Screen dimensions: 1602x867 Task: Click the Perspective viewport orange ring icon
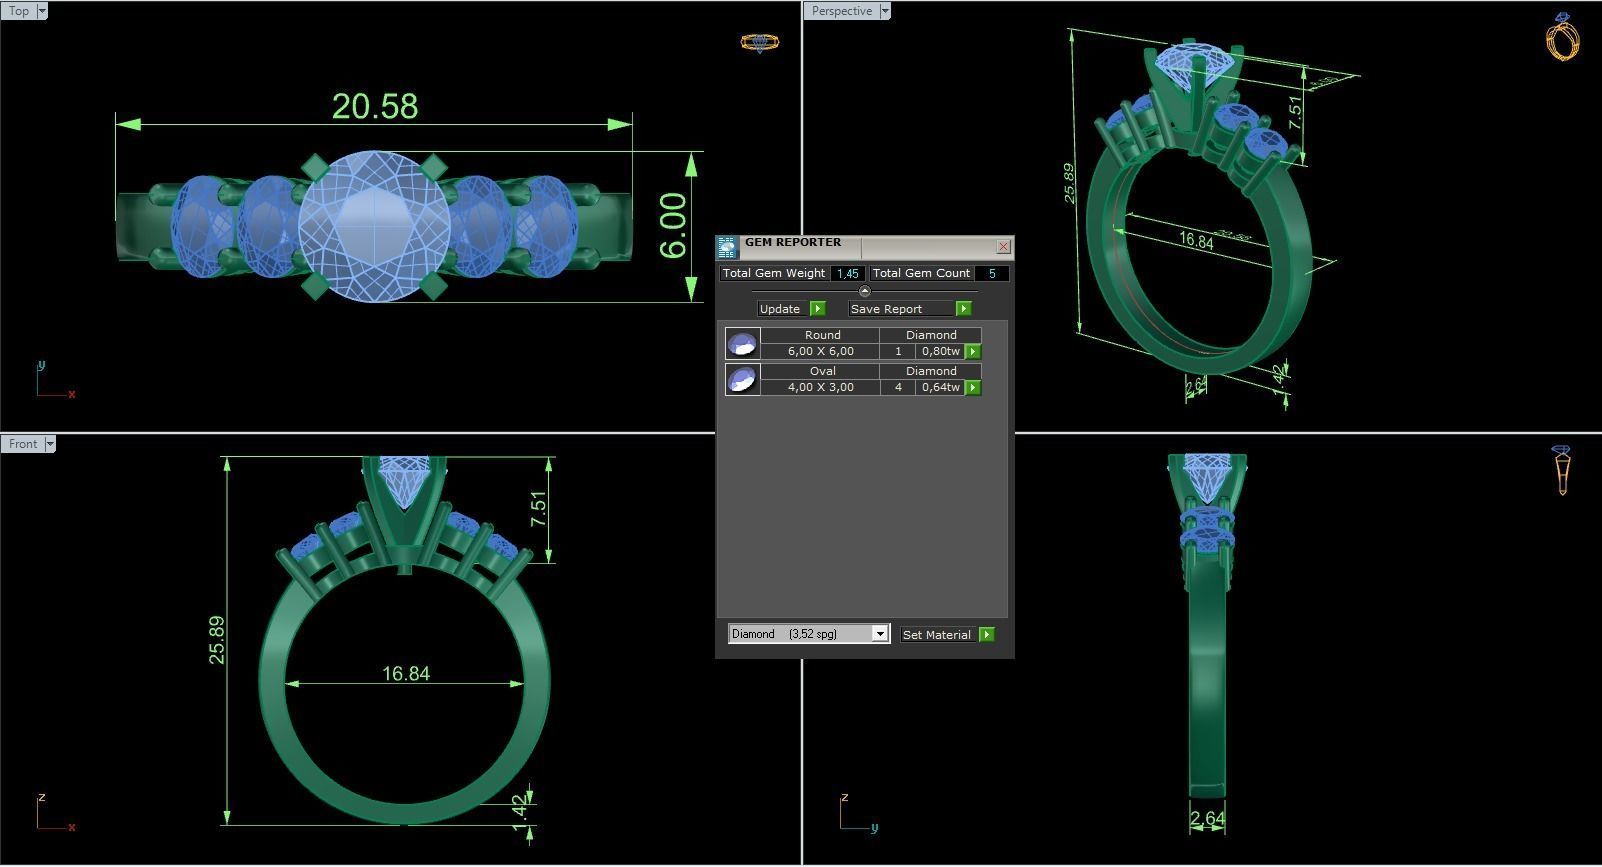click(1563, 37)
